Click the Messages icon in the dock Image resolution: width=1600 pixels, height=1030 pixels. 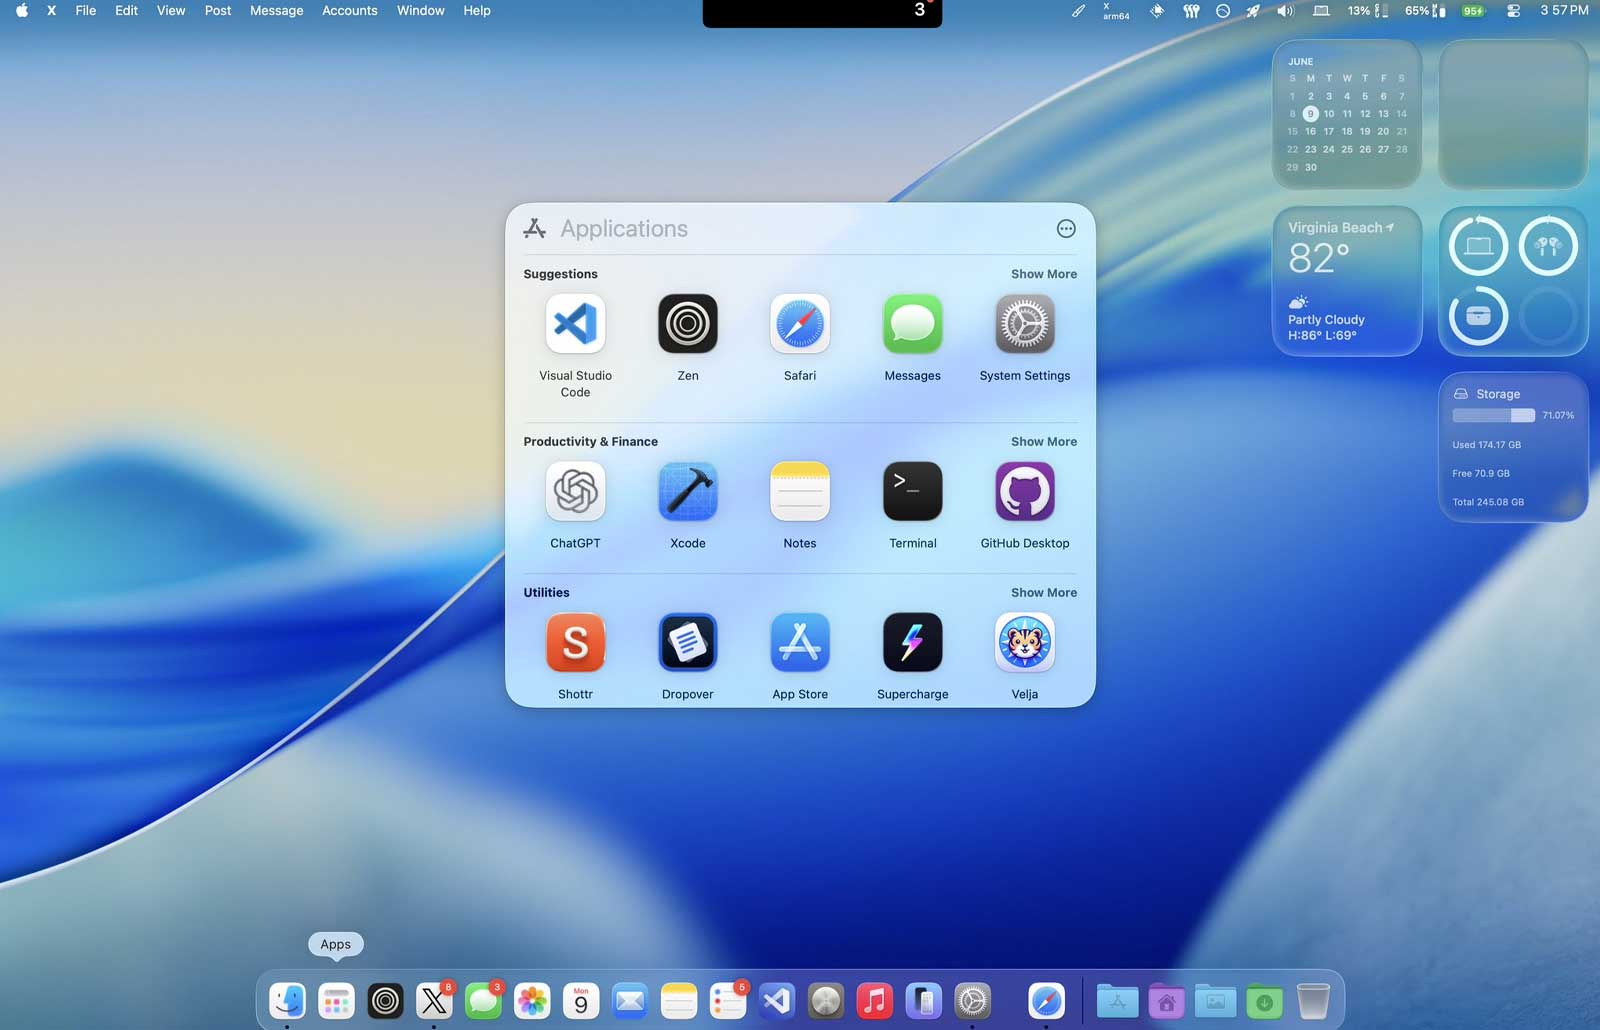483,1000
